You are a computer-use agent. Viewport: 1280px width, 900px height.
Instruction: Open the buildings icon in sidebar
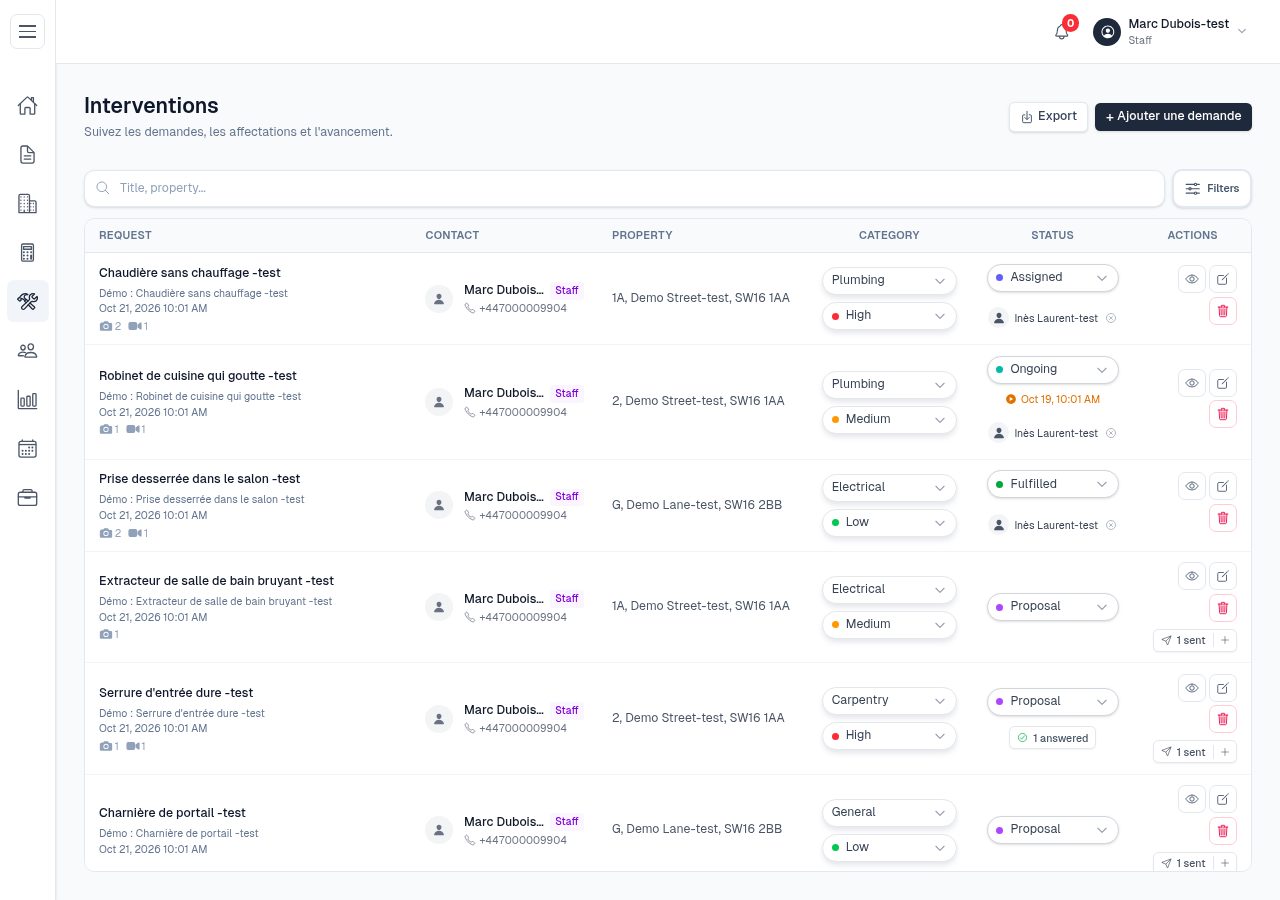click(27, 203)
